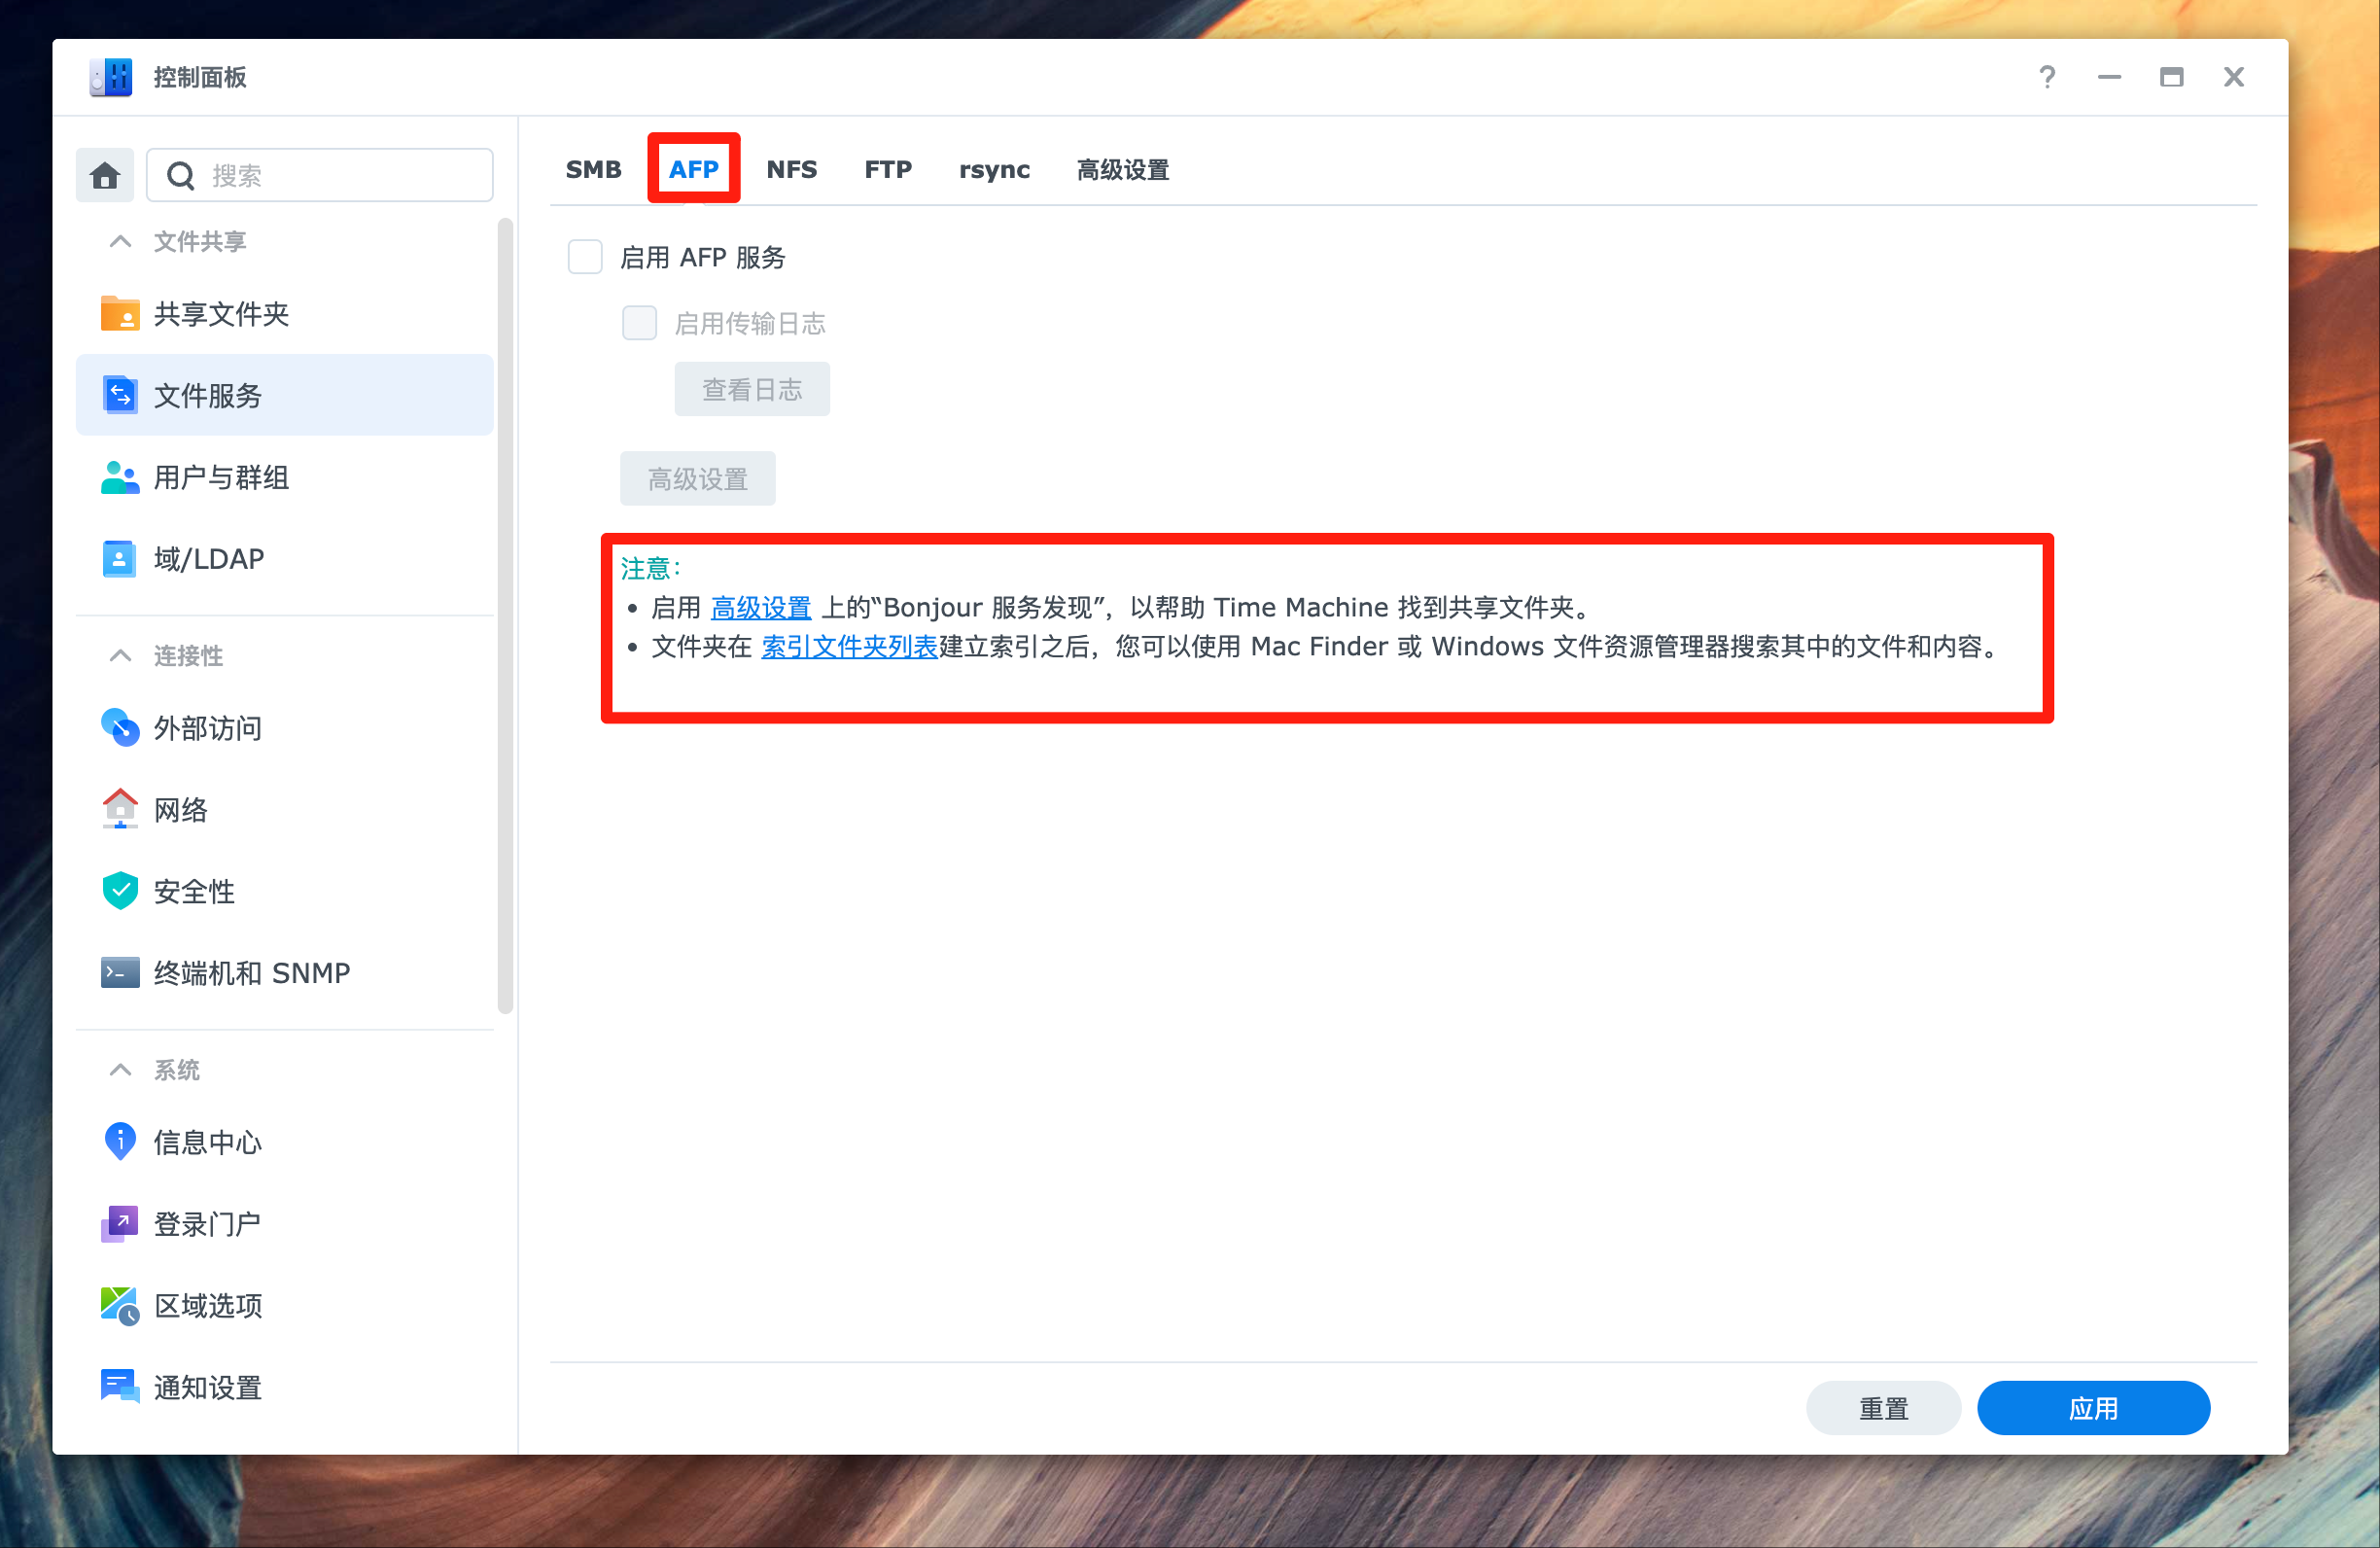This screenshot has width=2380, height=1548.
Task: Maximize the Control Panel window
Action: point(2172,77)
